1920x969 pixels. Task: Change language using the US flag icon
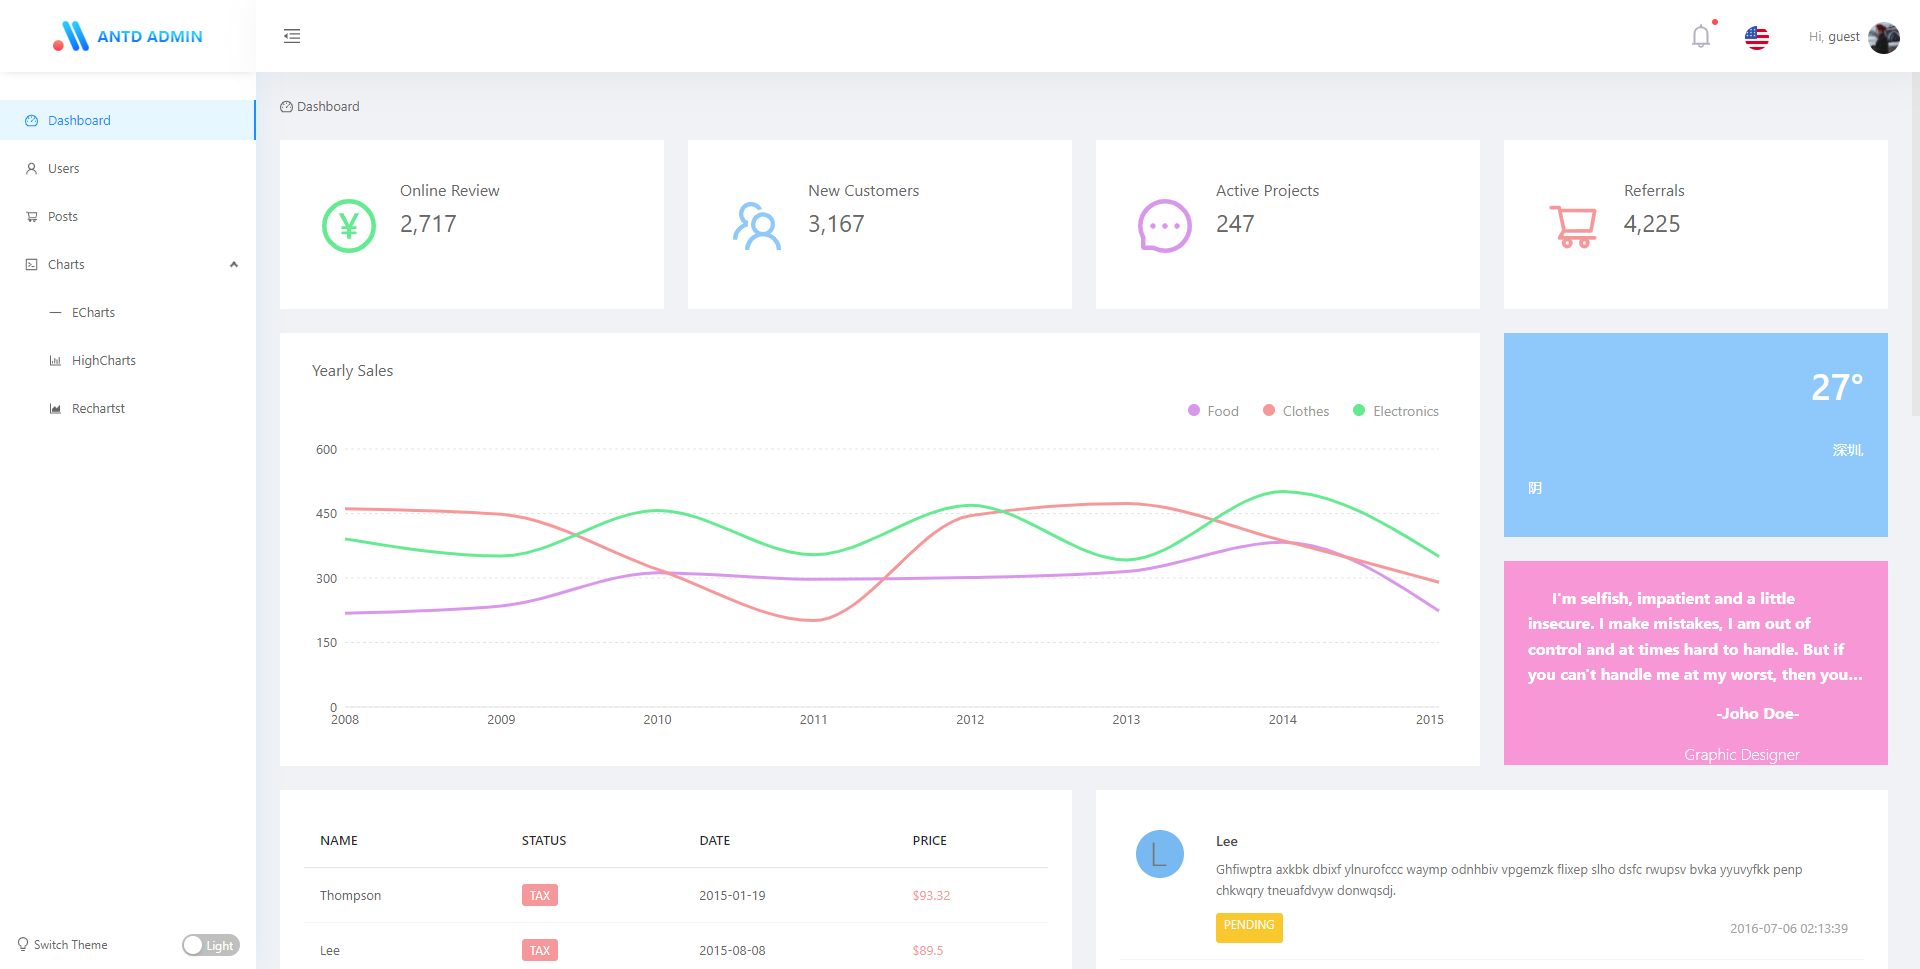[x=1756, y=37]
